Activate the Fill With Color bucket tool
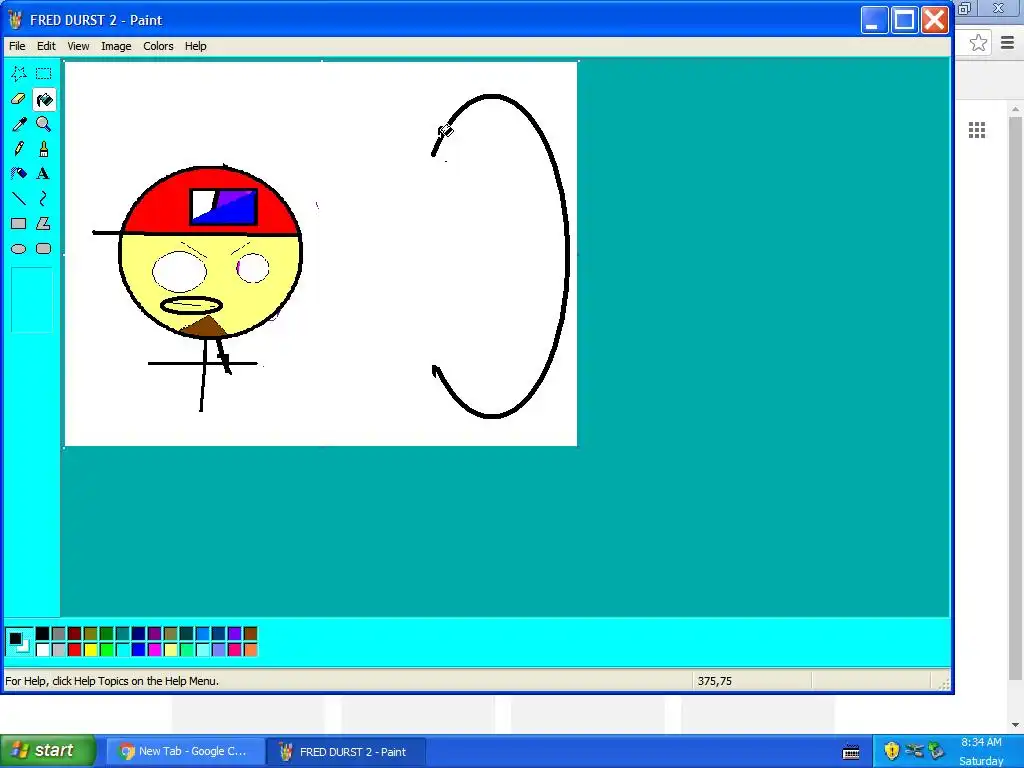This screenshot has height=768, width=1024. click(44, 99)
